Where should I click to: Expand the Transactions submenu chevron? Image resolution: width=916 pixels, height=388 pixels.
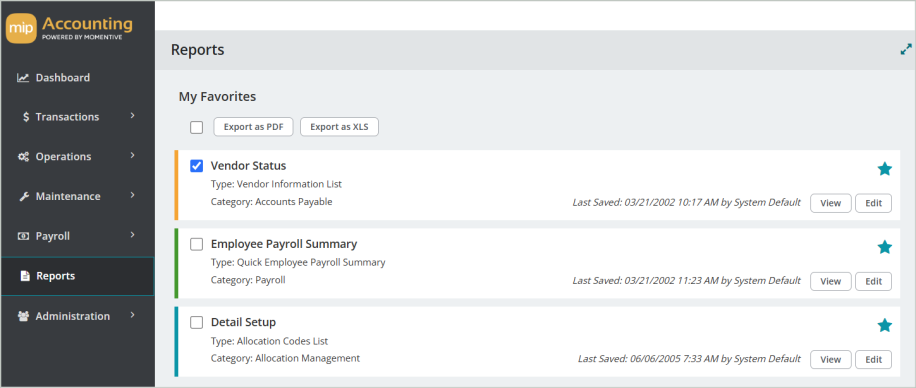click(133, 116)
